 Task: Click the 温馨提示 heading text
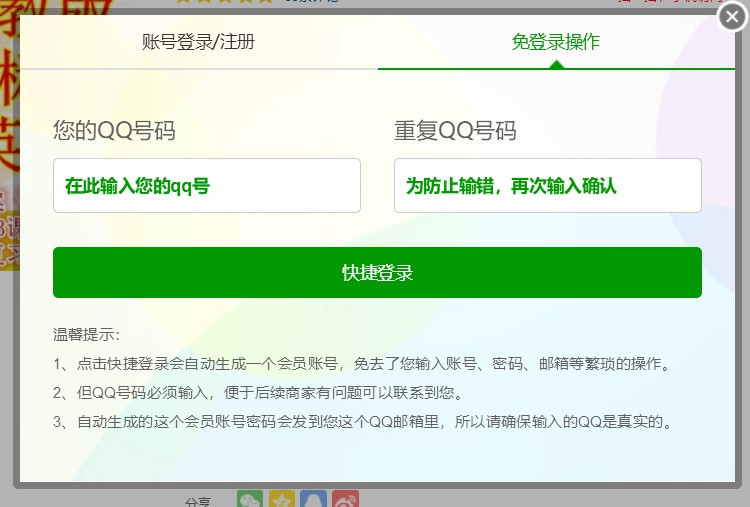coord(86,334)
